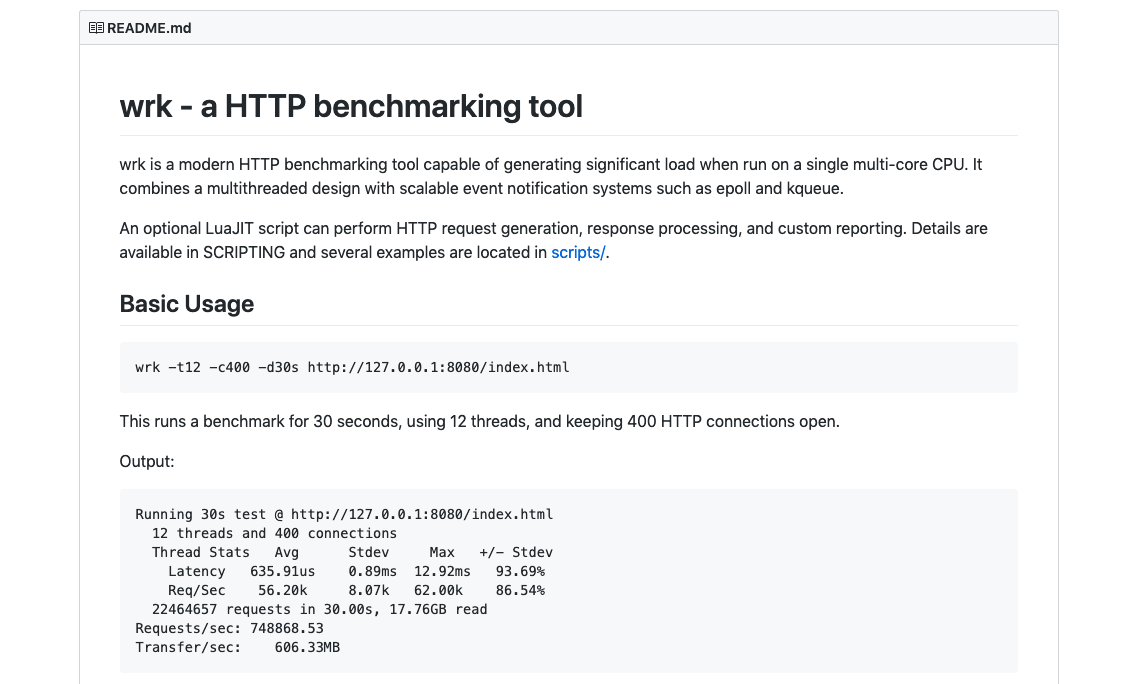Click the "wrk -t12 -c400 -d30s" command text
The width and height of the screenshot is (1126, 684).
tap(217, 367)
